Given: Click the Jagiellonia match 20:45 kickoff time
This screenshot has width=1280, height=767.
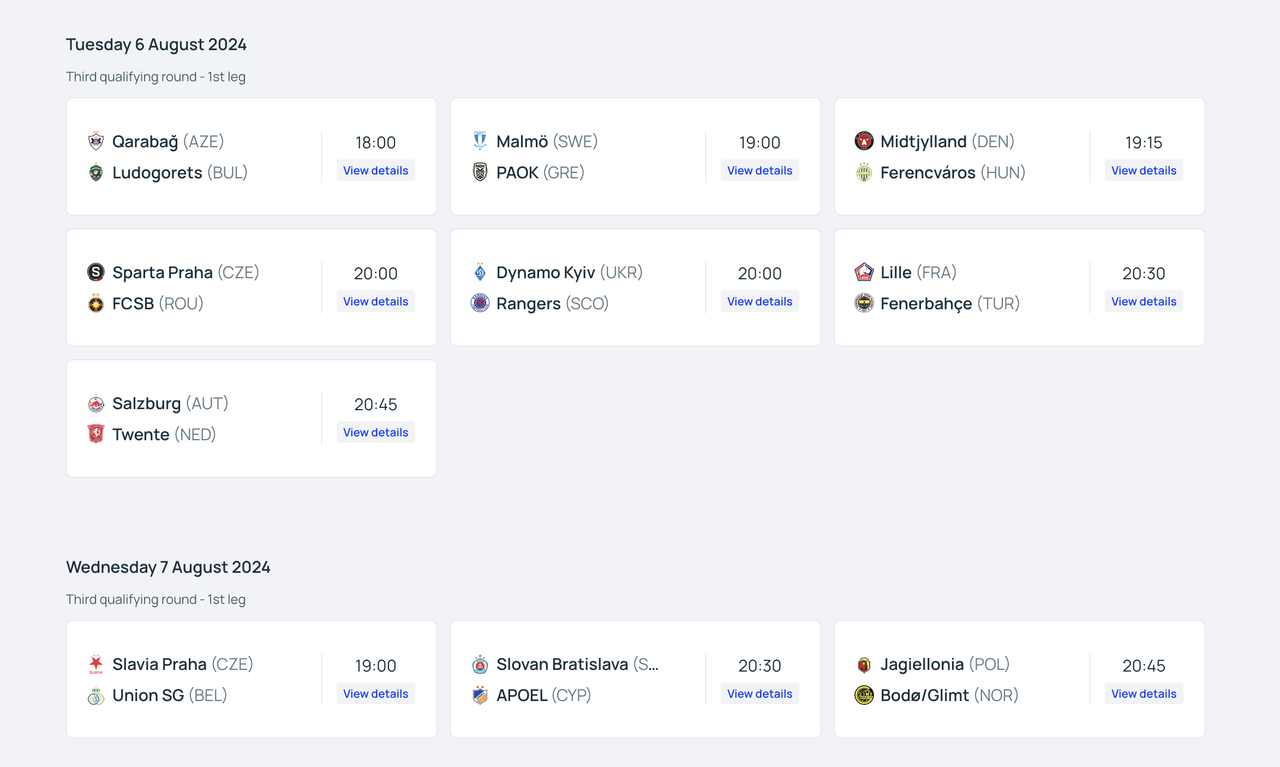Looking at the screenshot, I should tap(1144, 665).
